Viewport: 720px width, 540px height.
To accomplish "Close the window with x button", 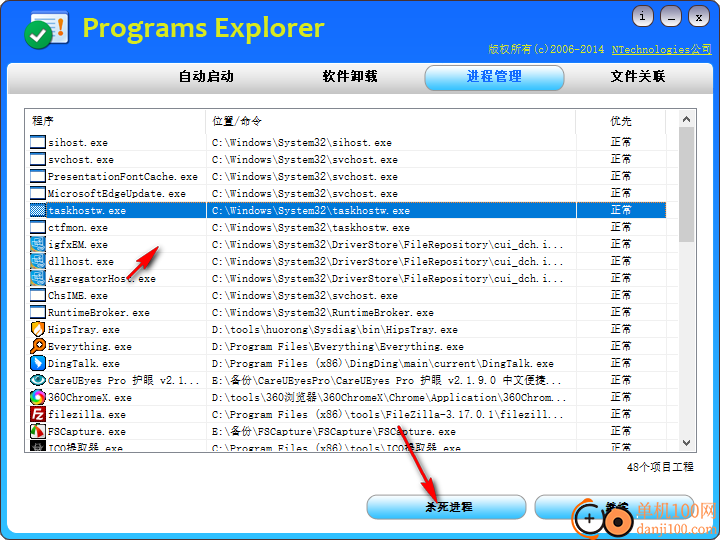I will pyautogui.click(x=699, y=17).
